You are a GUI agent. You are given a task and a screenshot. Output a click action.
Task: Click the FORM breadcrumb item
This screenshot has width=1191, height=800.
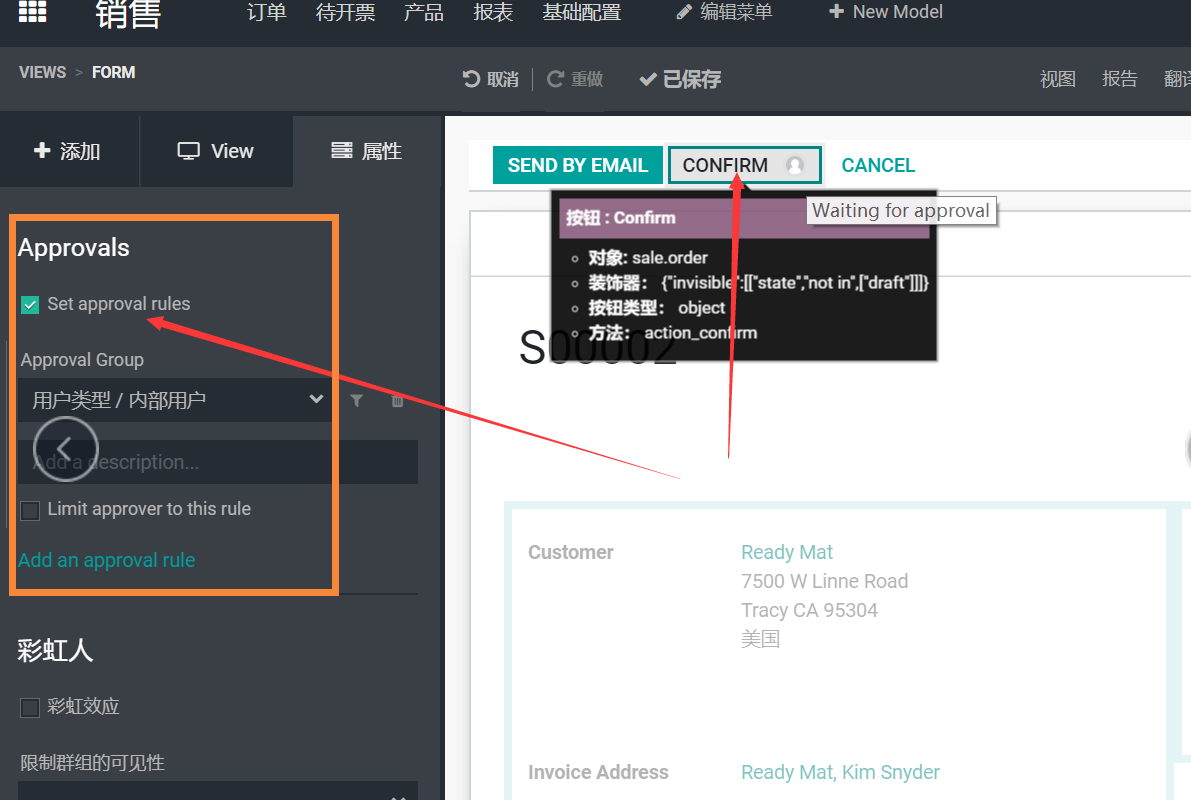[113, 72]
